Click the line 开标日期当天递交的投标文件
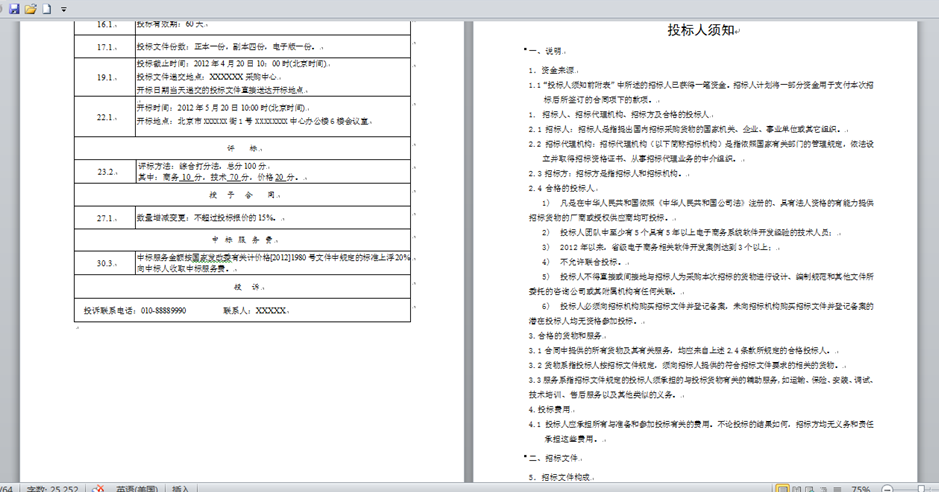This screenshot has height=492, width=939. pyautogui.click(x=222, y=90)
